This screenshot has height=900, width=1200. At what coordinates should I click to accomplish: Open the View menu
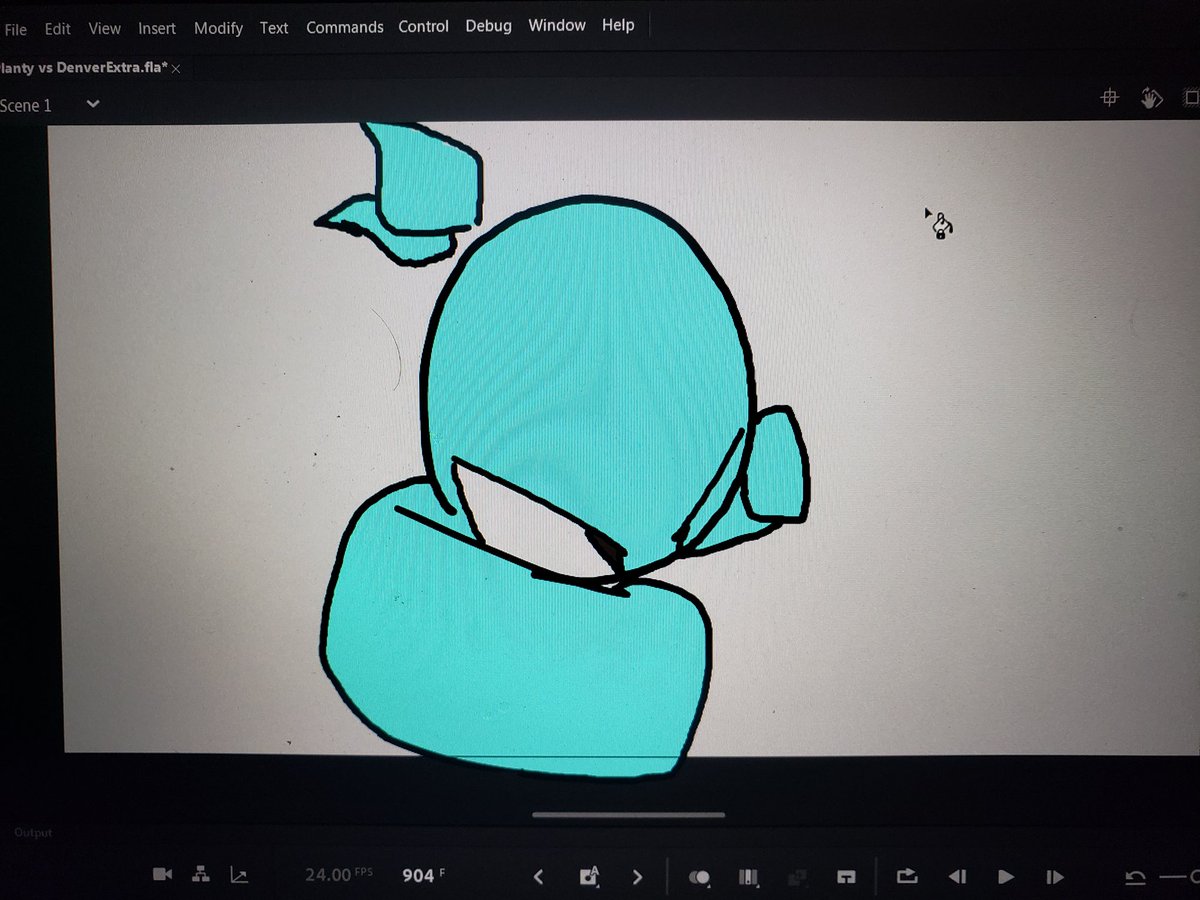pyautogui.click(x=104, y=28)
